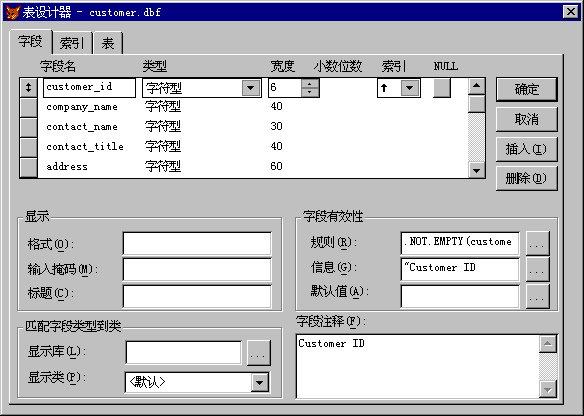Switch to the 索引 tab
The width and height of the screenshot is (584, 416).
[72, 43]
